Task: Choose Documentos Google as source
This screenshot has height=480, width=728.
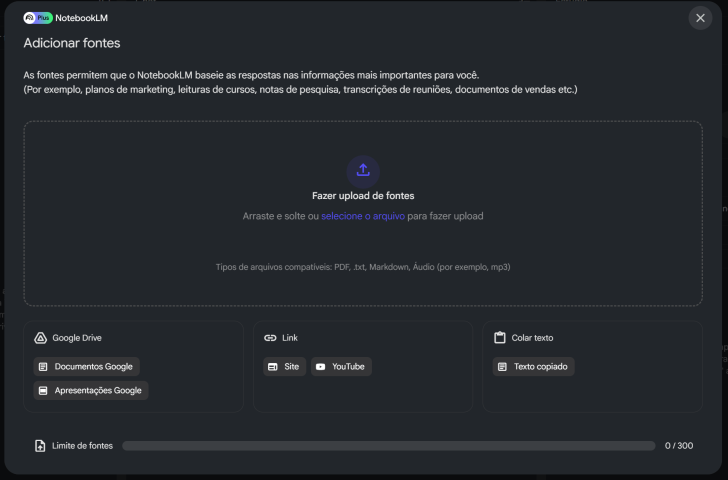Action: click(86, 367)
